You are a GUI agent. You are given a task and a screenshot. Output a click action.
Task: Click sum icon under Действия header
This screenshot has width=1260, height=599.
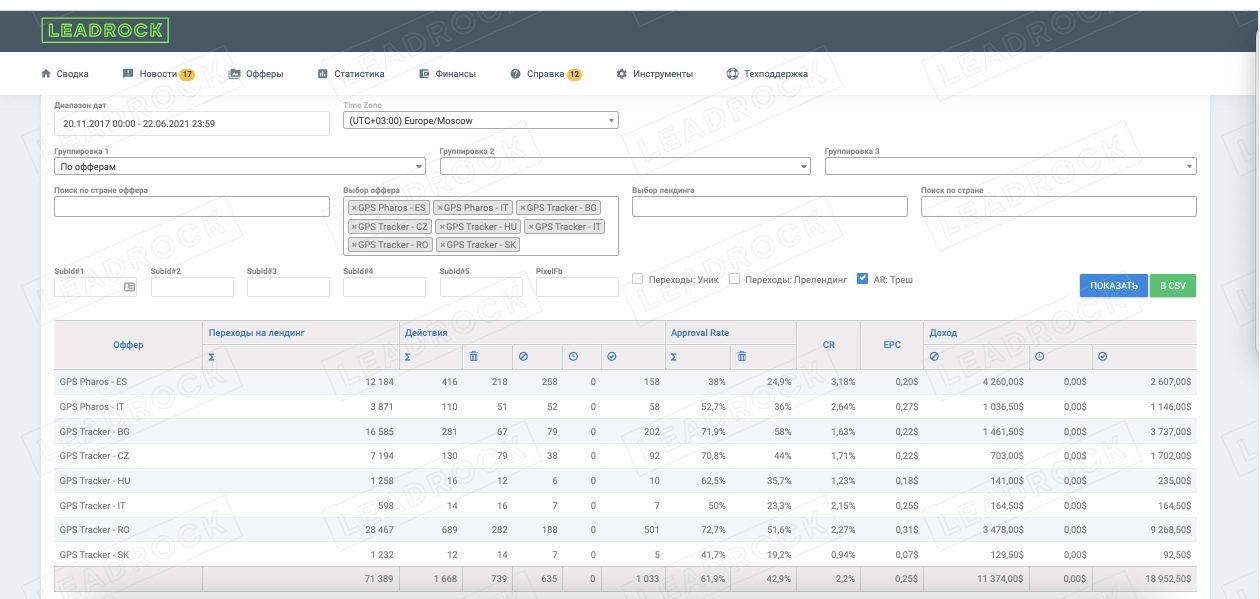pyautogui.click(x=408, y=357)
